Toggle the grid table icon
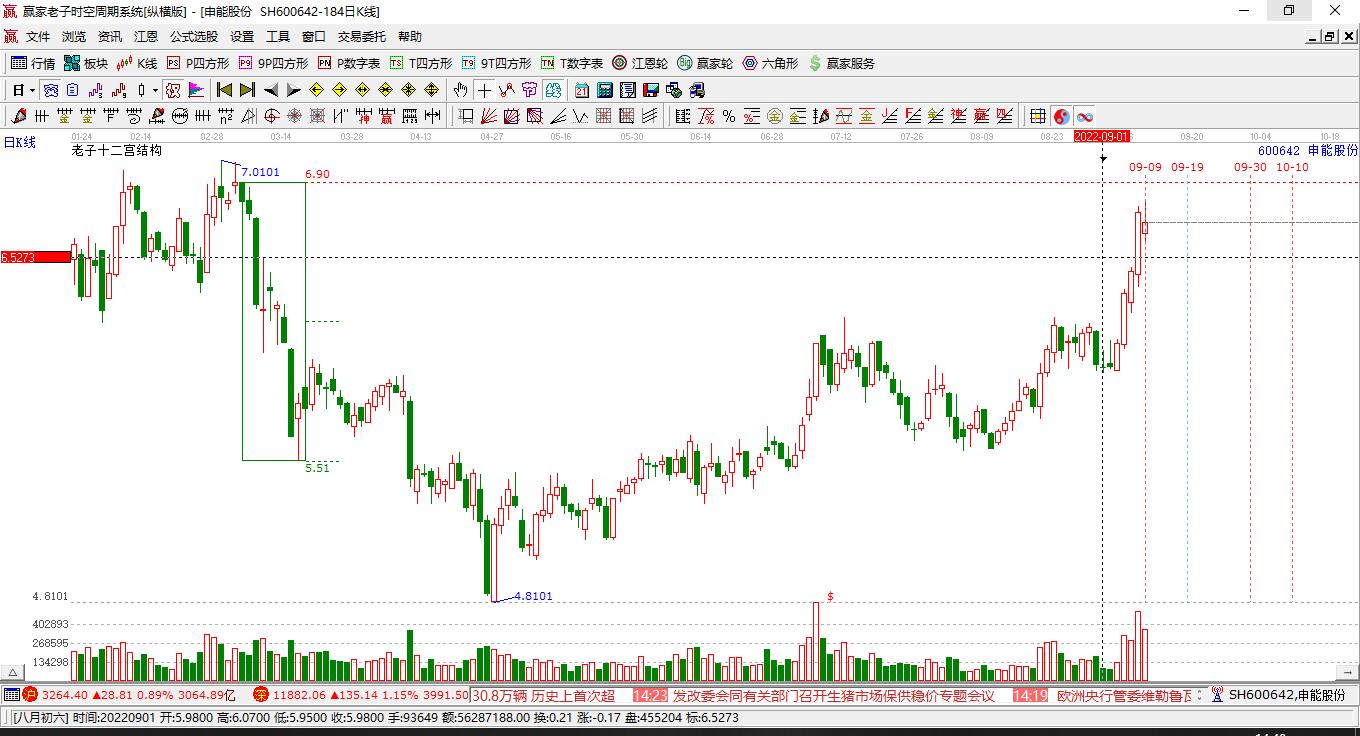Viewport: 1360px width, 736px height. [1038, 116]
